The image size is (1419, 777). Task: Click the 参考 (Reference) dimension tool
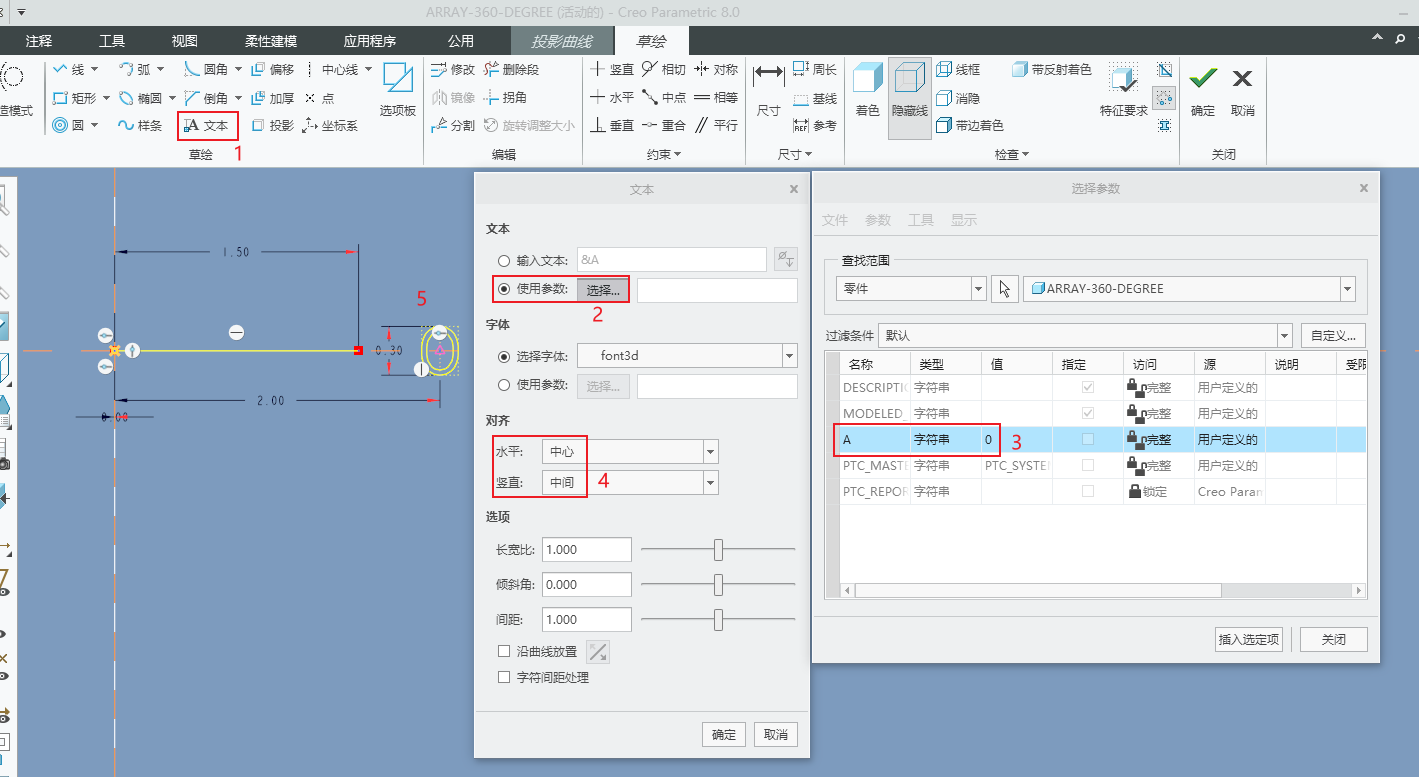814,126
